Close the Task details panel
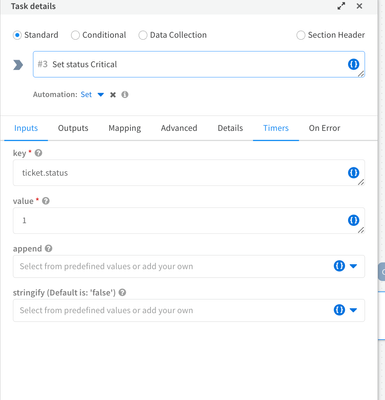The height and width of the screenshot is (400, 385). [359, 6]
